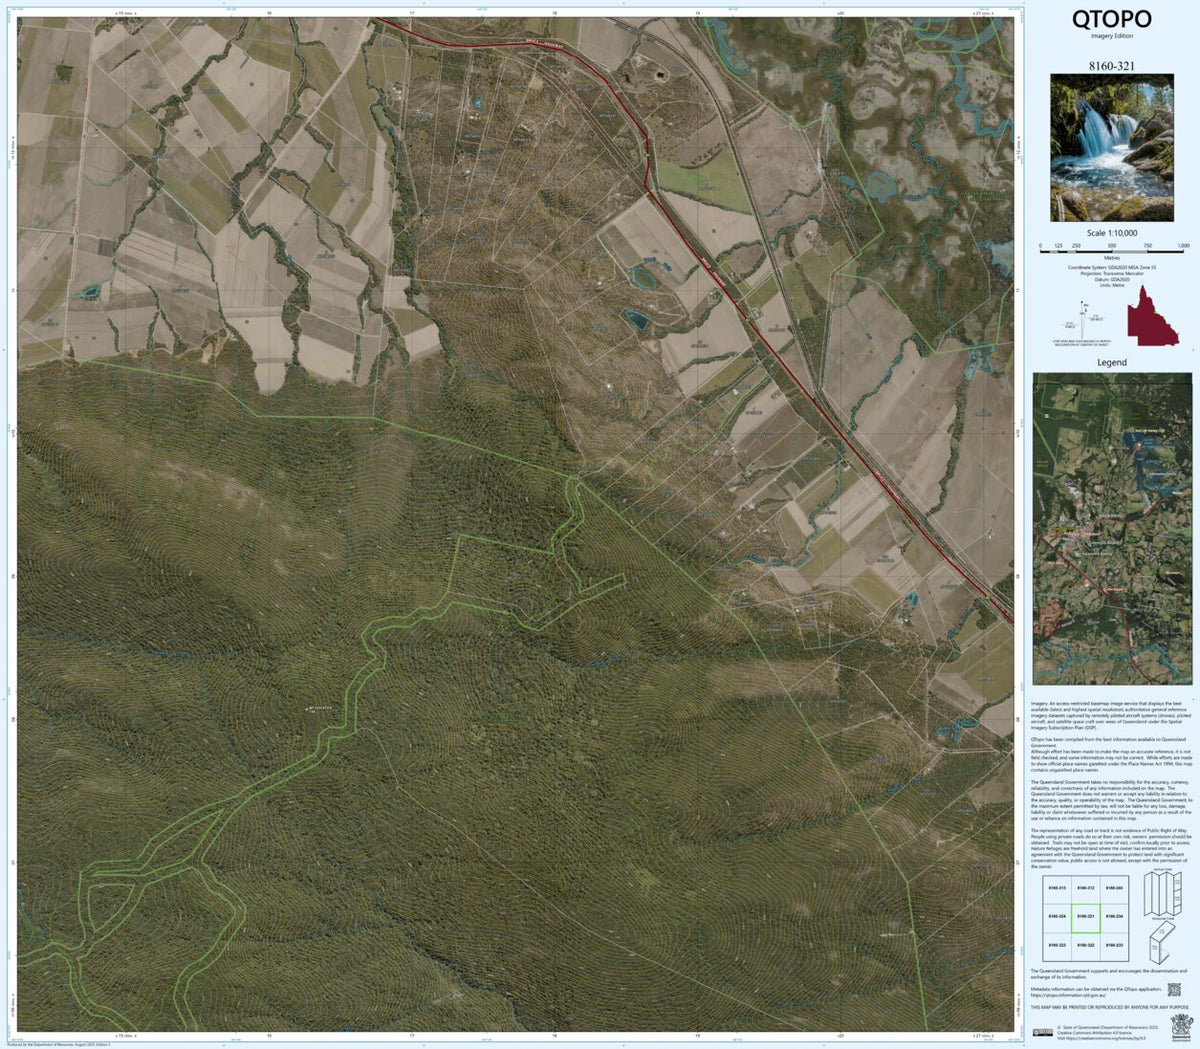Viewport: 1200px width, 1049px height.
Task: Select adjacent sheet 8160-322 in index grid
Action: pyautogui.click(x=1086, y=944)
